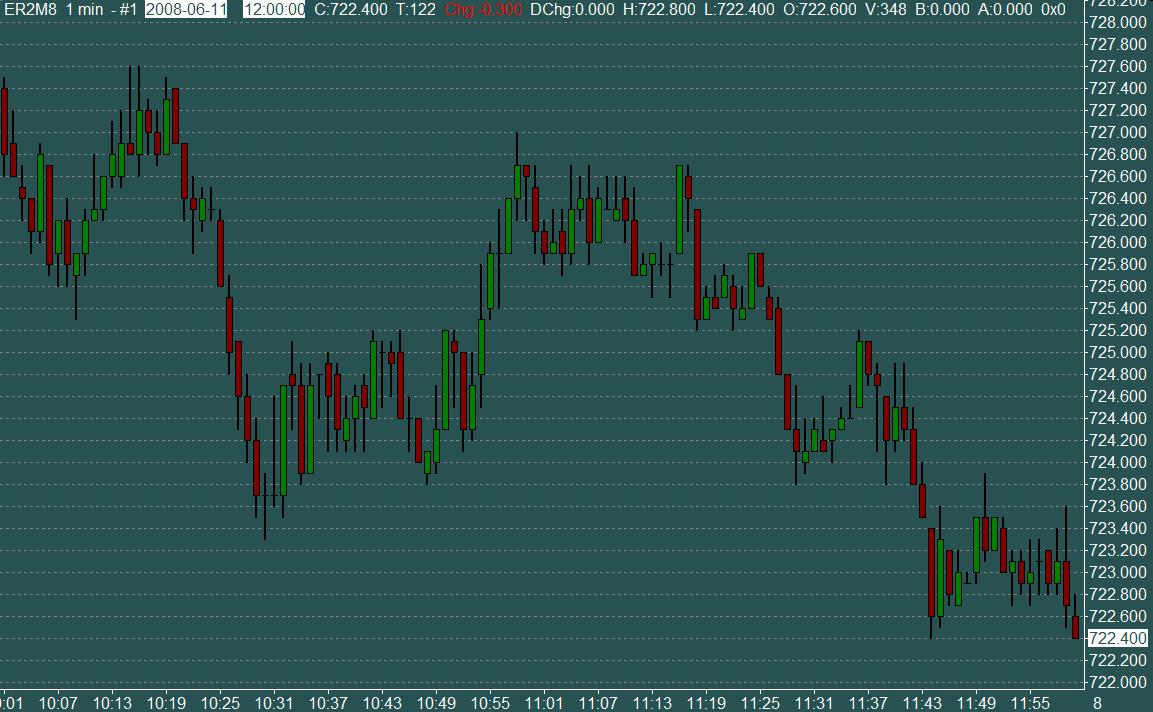Click the 11:19 time axis label
The height and width of the screenshot is (712, 1153).
click(x=706, y=703)
